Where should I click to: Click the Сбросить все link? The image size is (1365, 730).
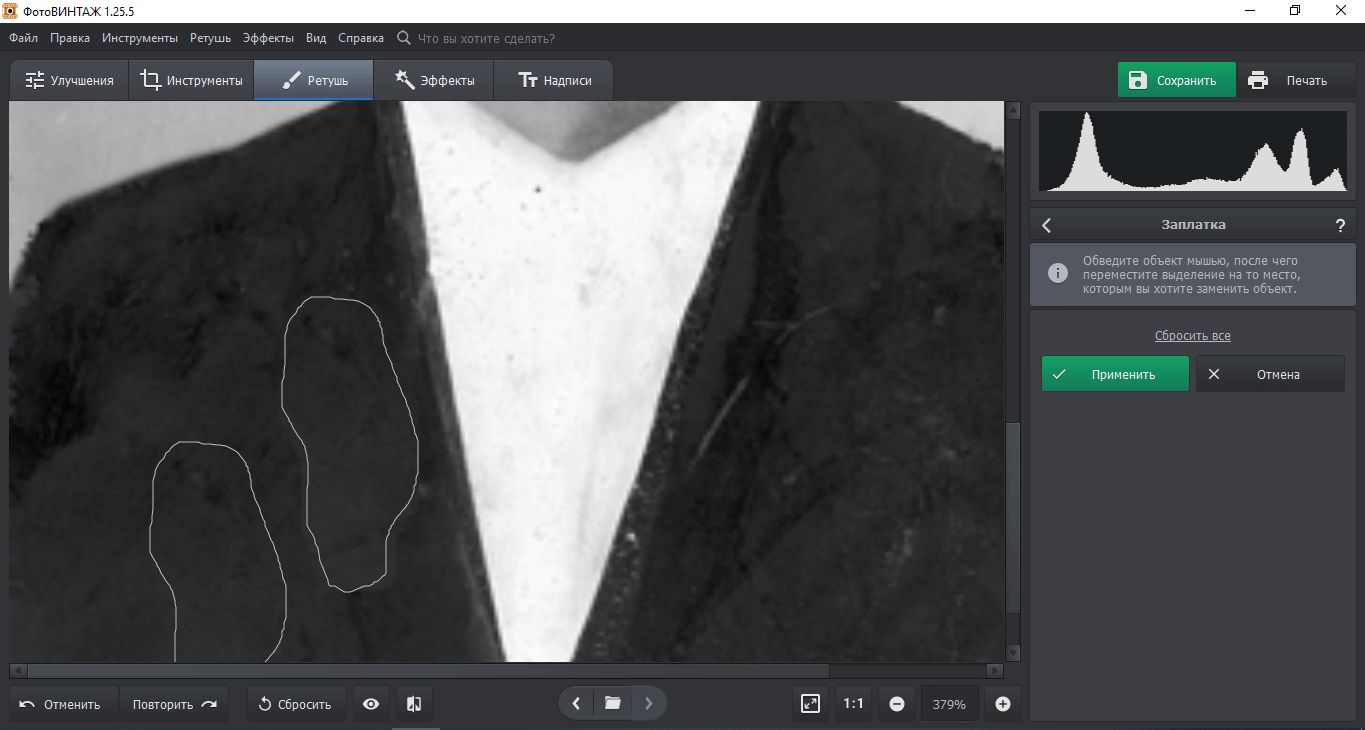[x=1193, y=336]
